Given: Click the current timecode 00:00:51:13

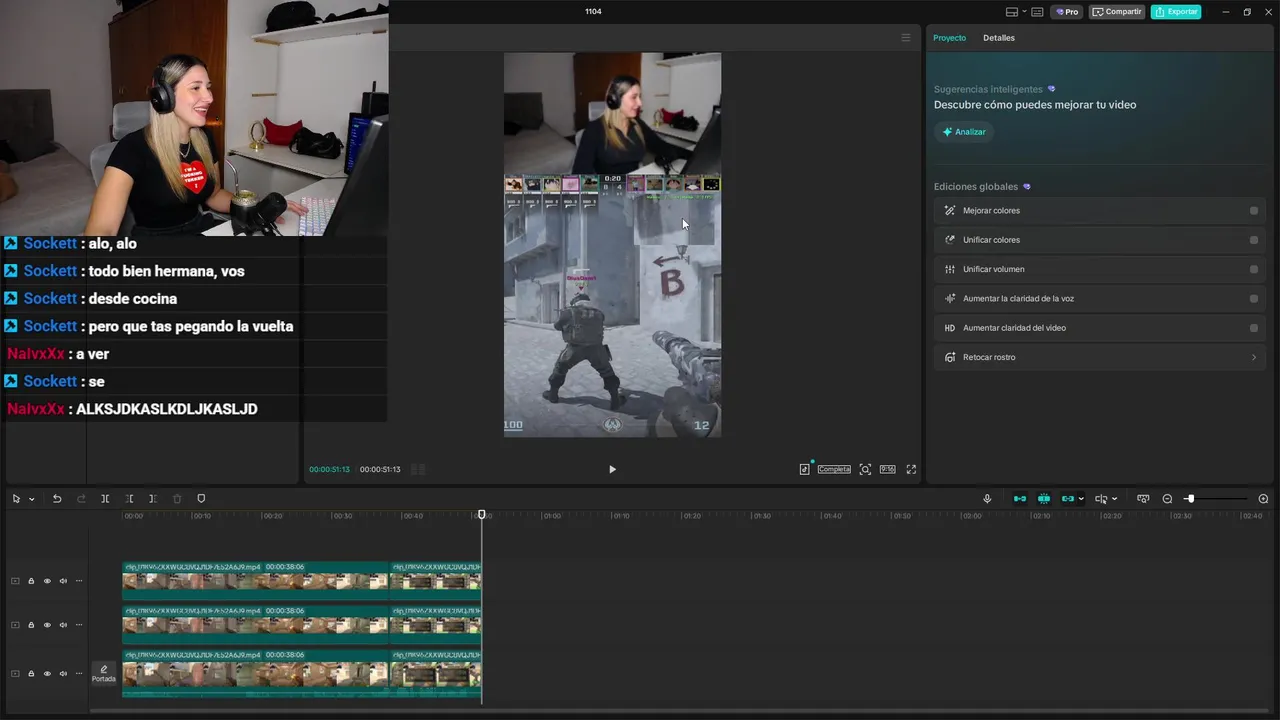Looking at the screenshot, I should (x=329, y=469).
